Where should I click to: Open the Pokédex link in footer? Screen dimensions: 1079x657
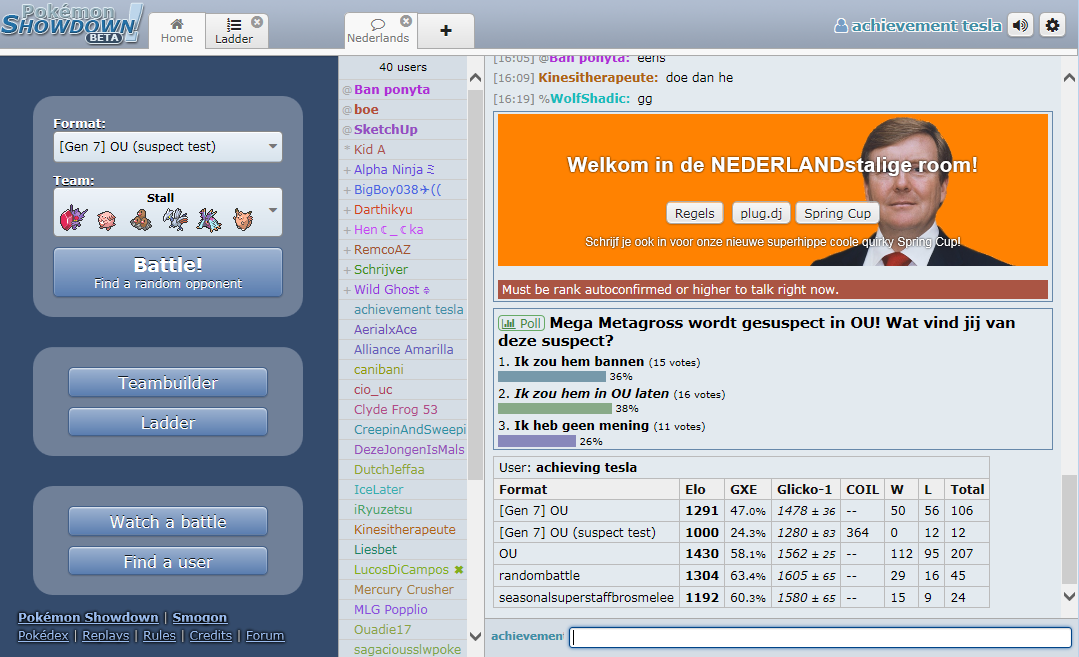click(46, 635)
